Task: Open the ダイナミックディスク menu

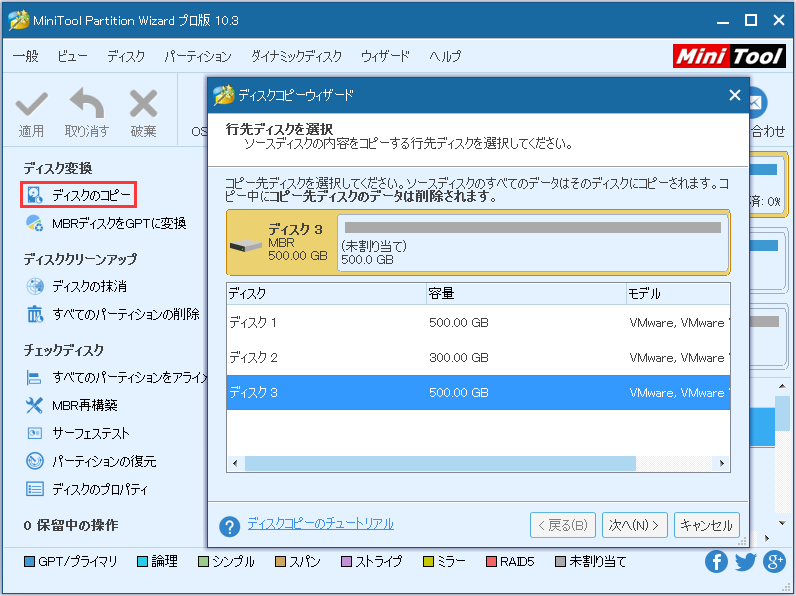Action: (296, 56)
